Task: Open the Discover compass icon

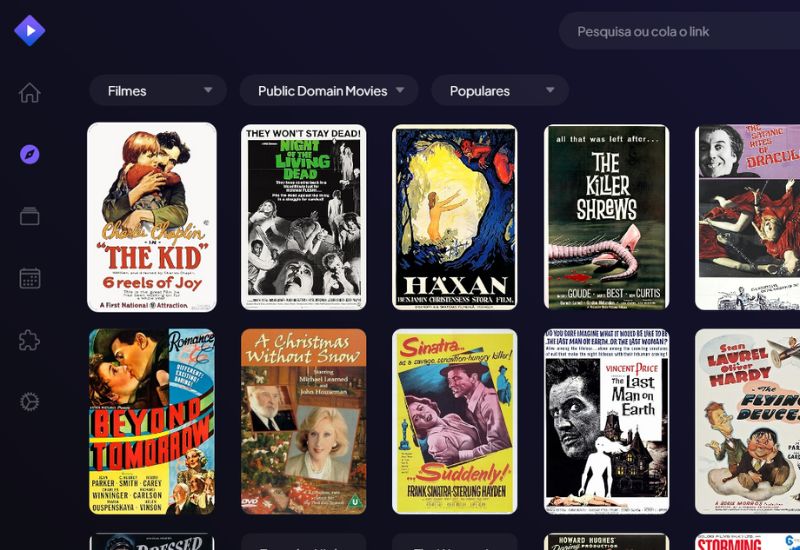Action: click(x=30, y=154)
